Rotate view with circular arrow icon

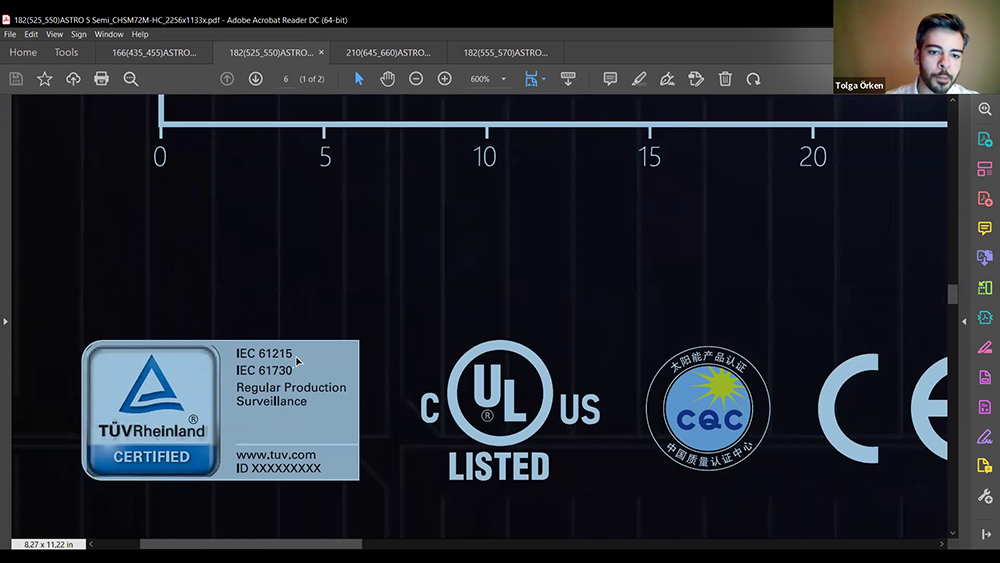(x=753, y=78)
